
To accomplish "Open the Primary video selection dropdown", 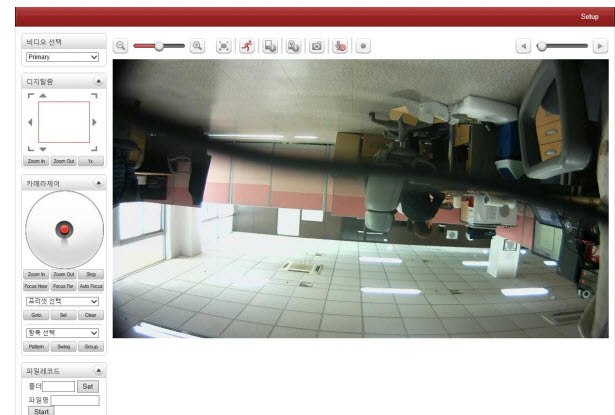I will point(62,57).
